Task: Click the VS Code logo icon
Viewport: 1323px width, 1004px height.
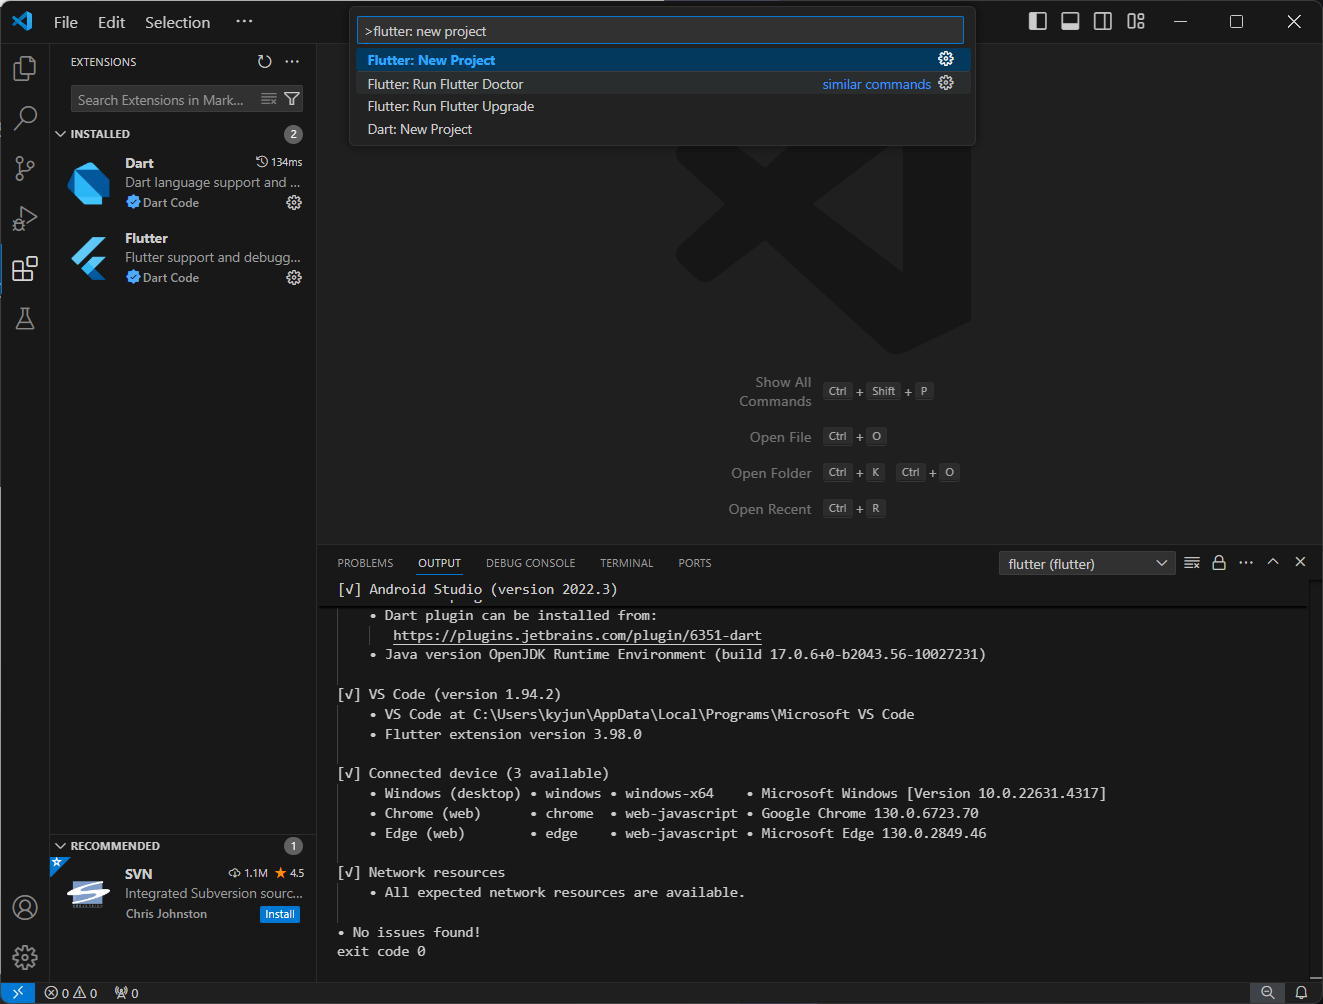Action: [x=22, y=21]
